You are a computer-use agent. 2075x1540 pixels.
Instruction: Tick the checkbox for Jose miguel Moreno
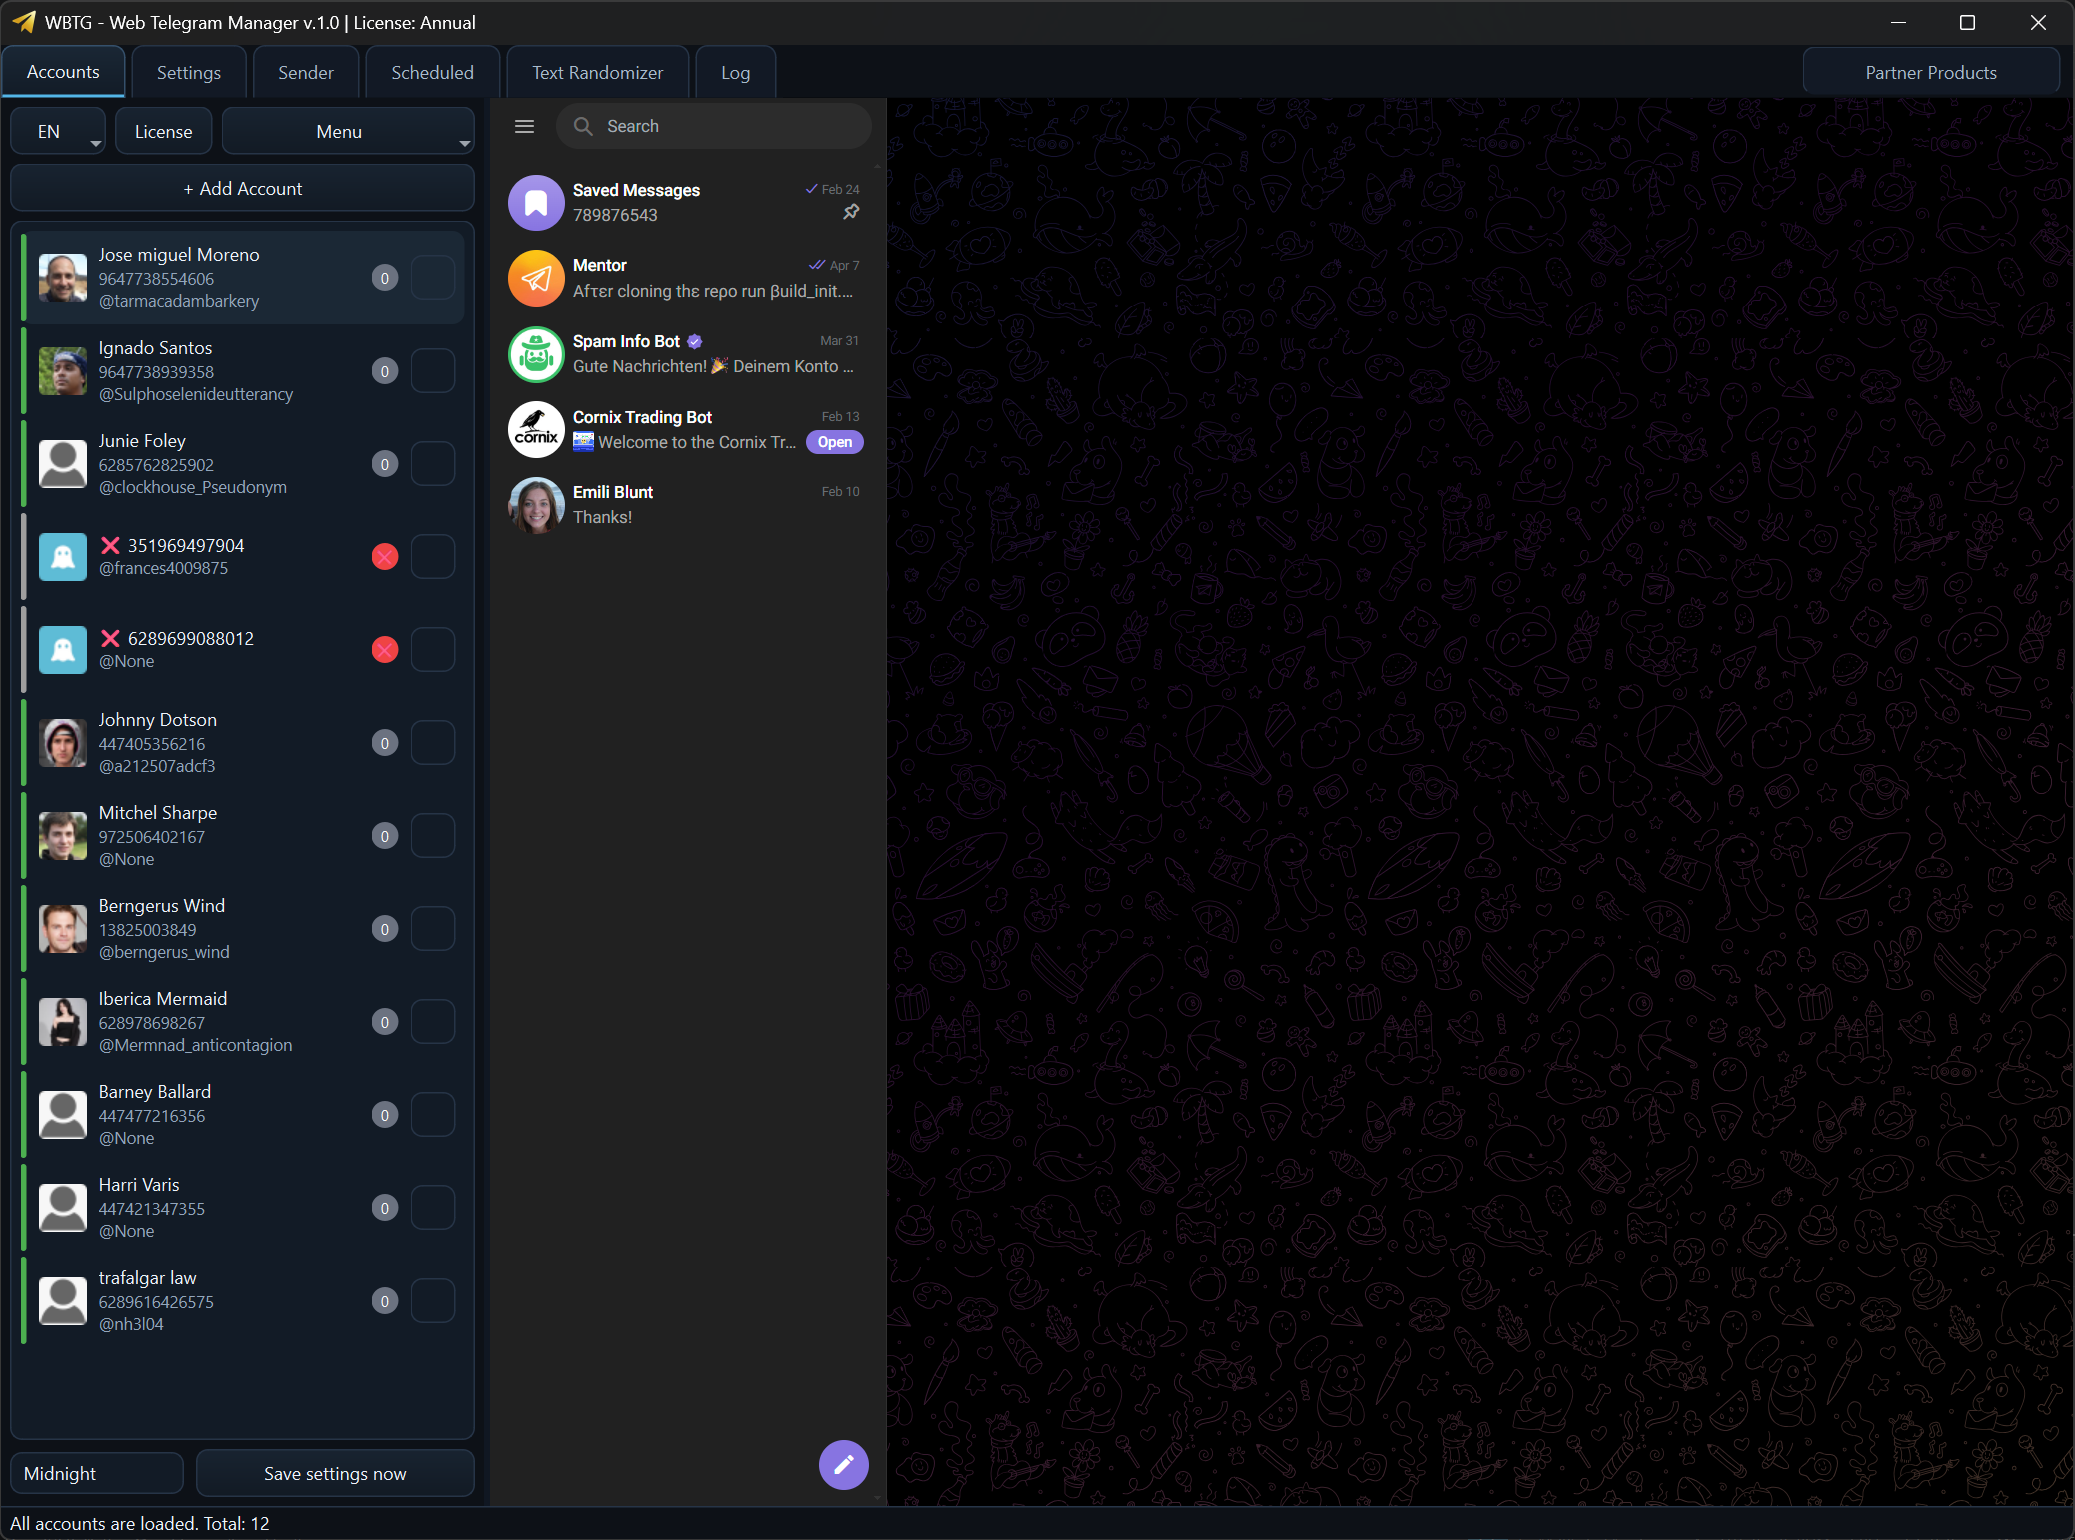click(x=433, y=278)
